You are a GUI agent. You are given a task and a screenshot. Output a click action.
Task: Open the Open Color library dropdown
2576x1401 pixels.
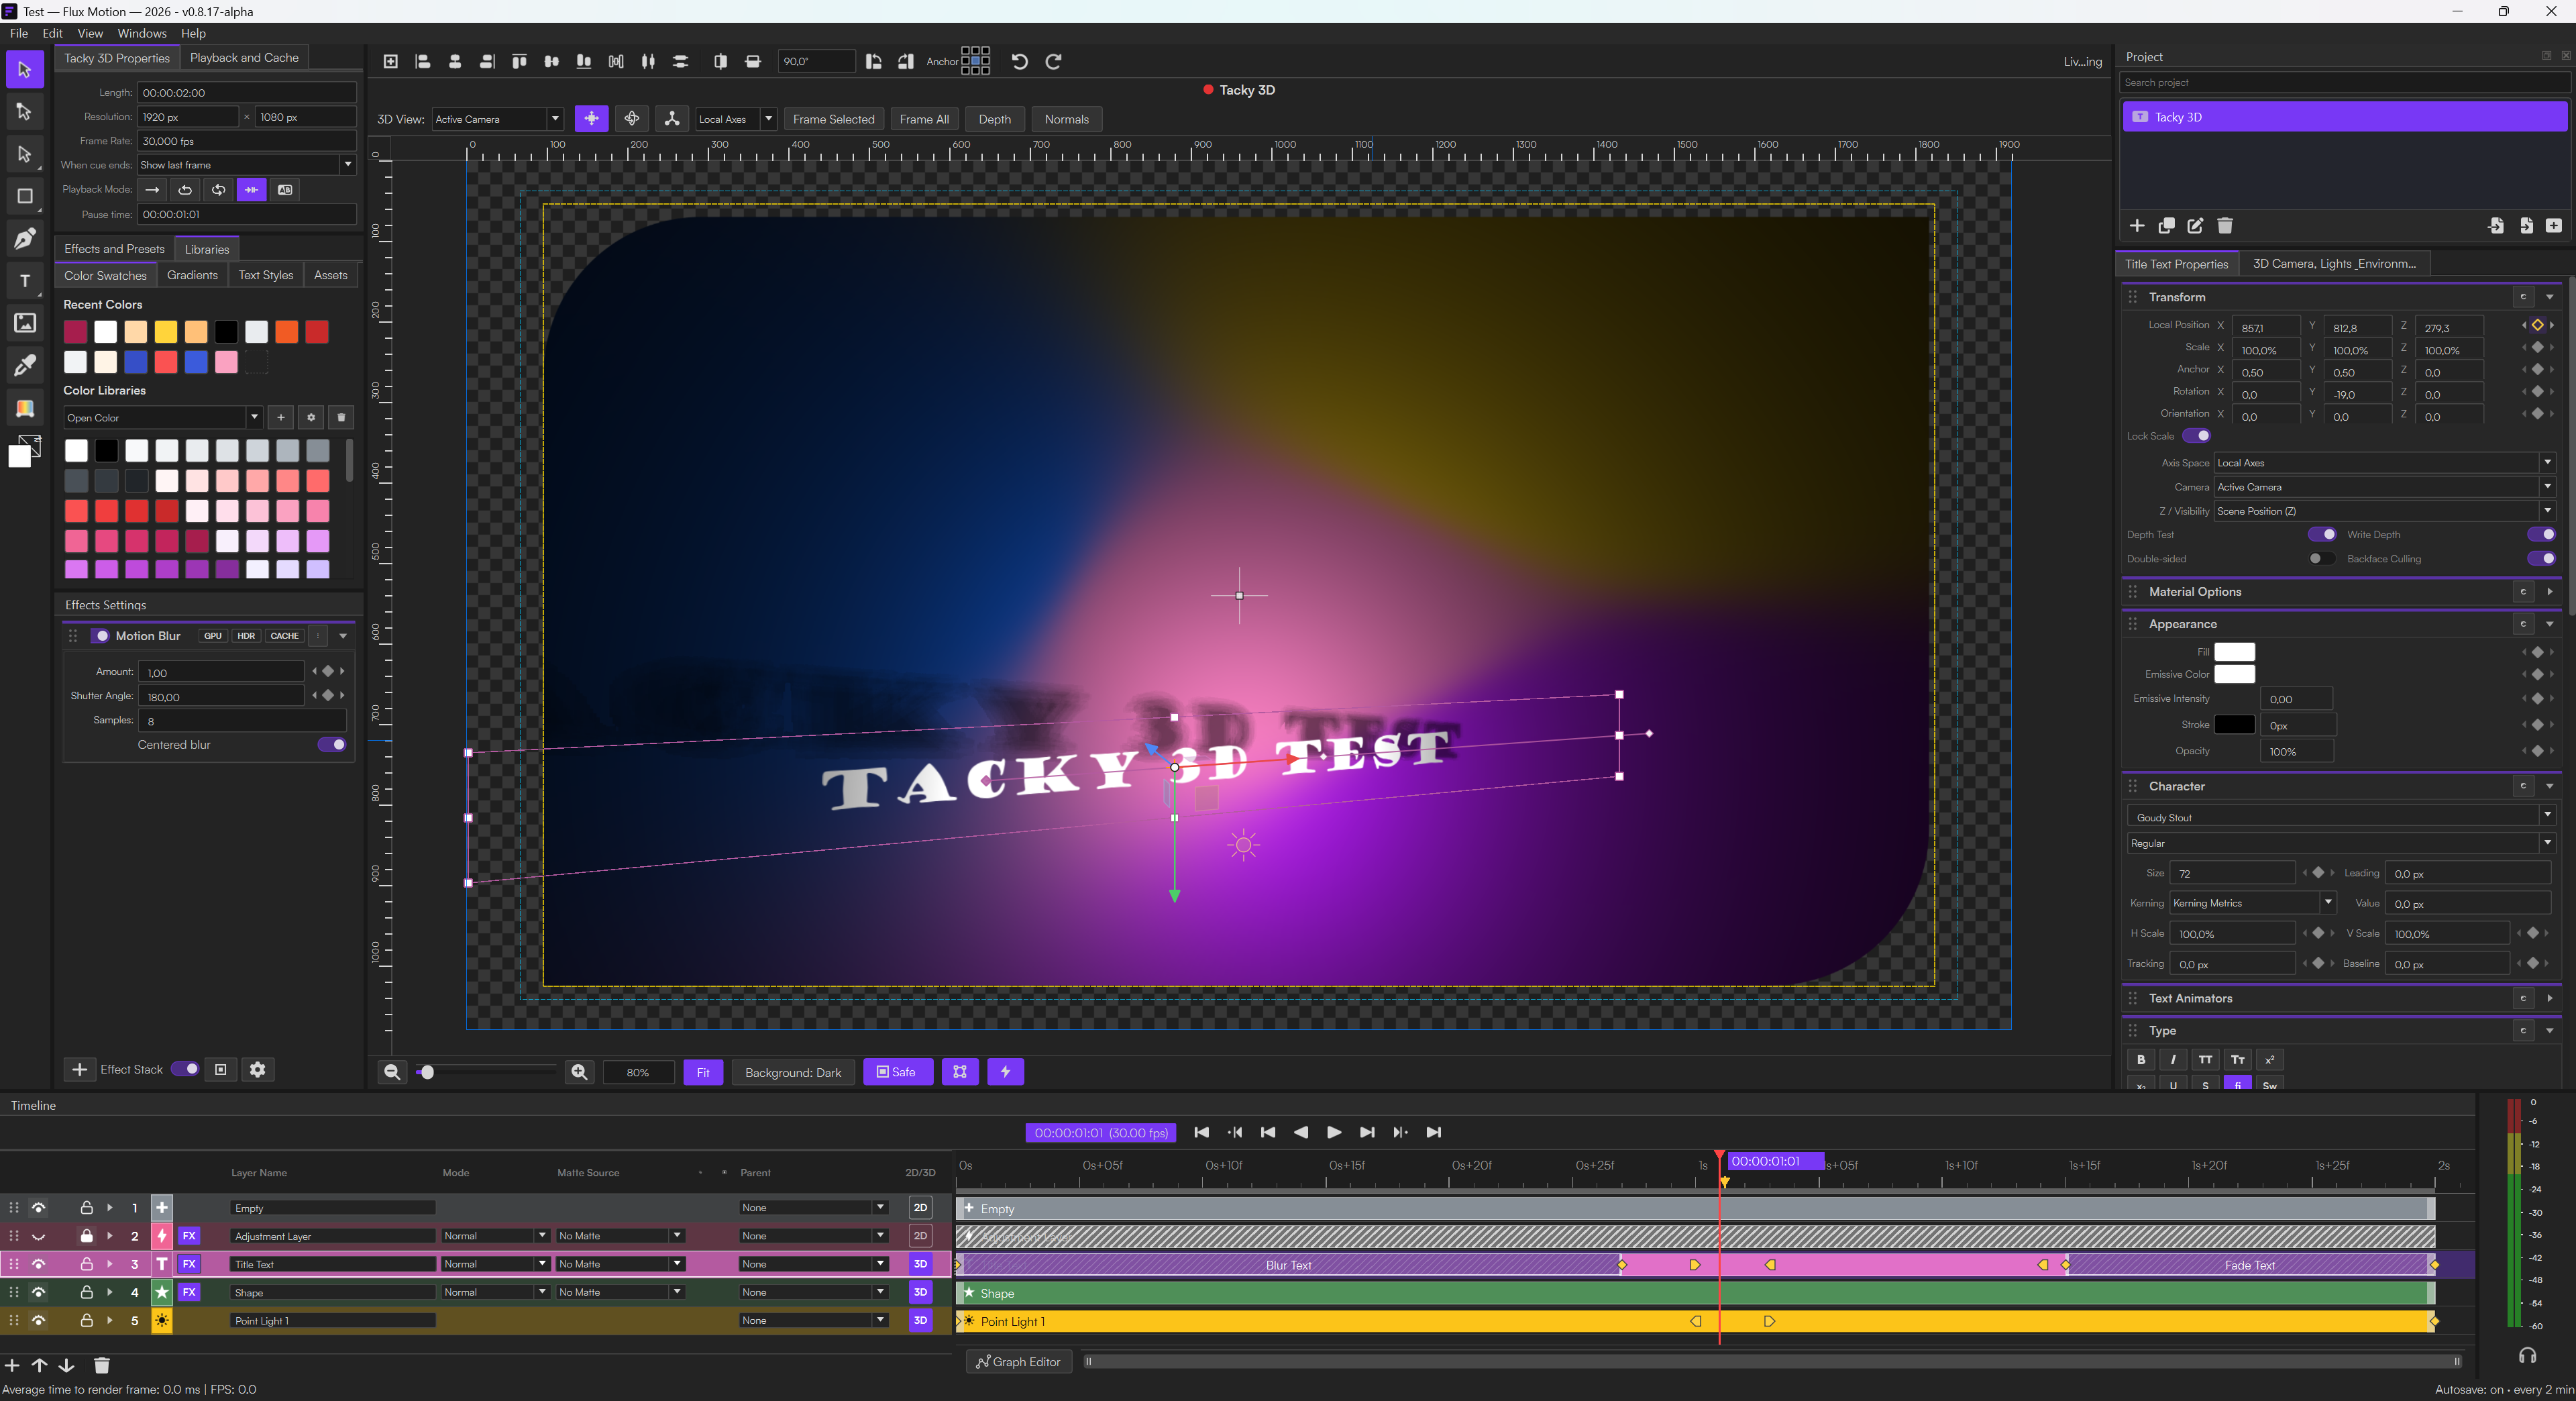163,418
